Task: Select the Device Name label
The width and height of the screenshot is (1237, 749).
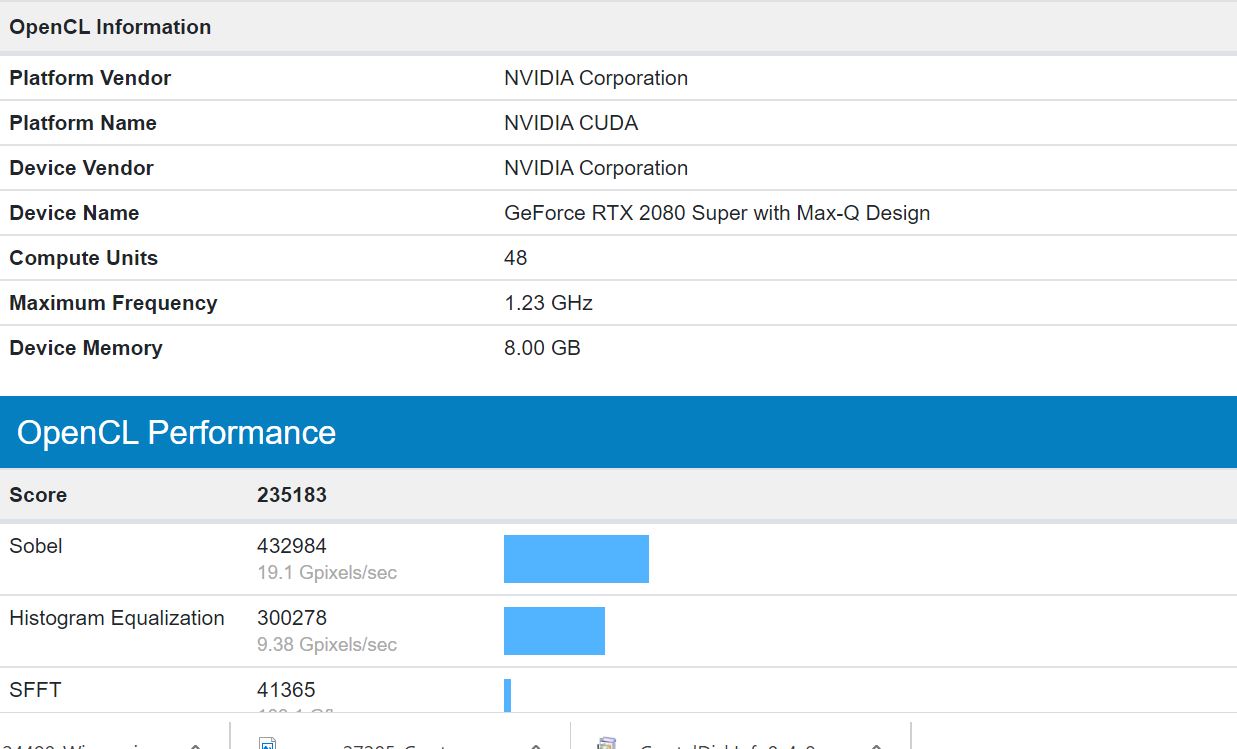Action: [74, 213]
